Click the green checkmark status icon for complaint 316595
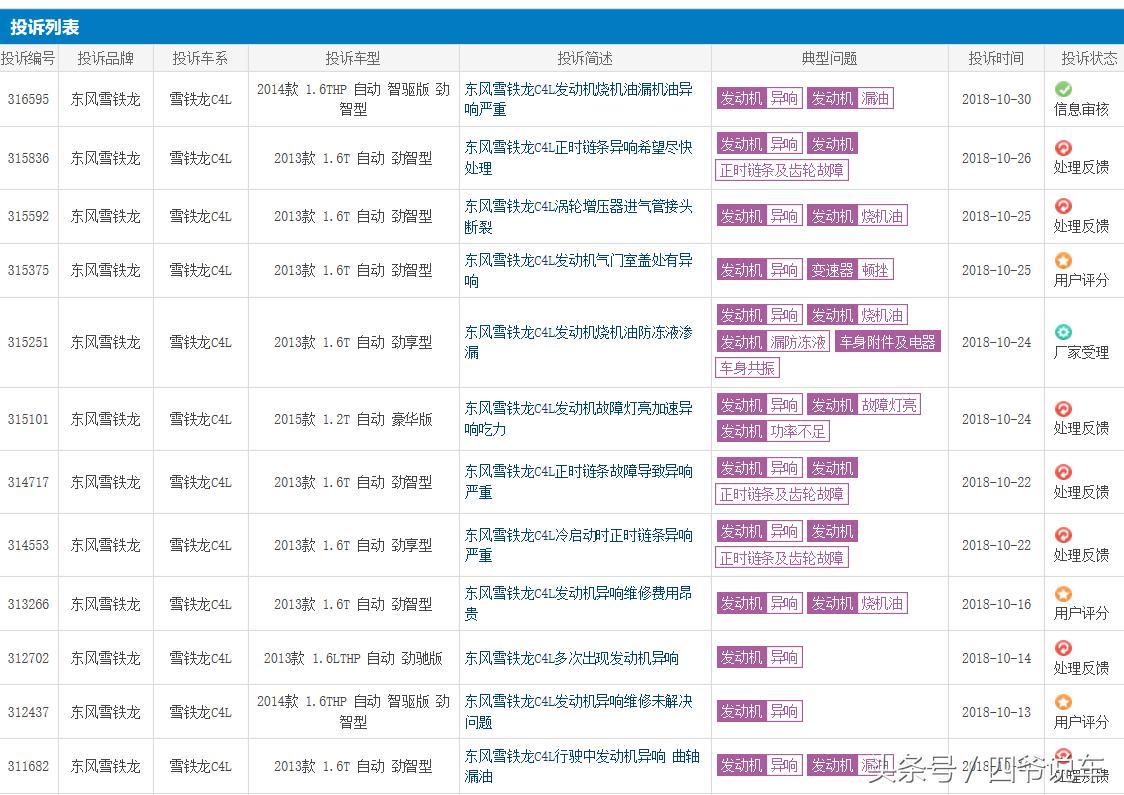 [x=1063, y=89]
